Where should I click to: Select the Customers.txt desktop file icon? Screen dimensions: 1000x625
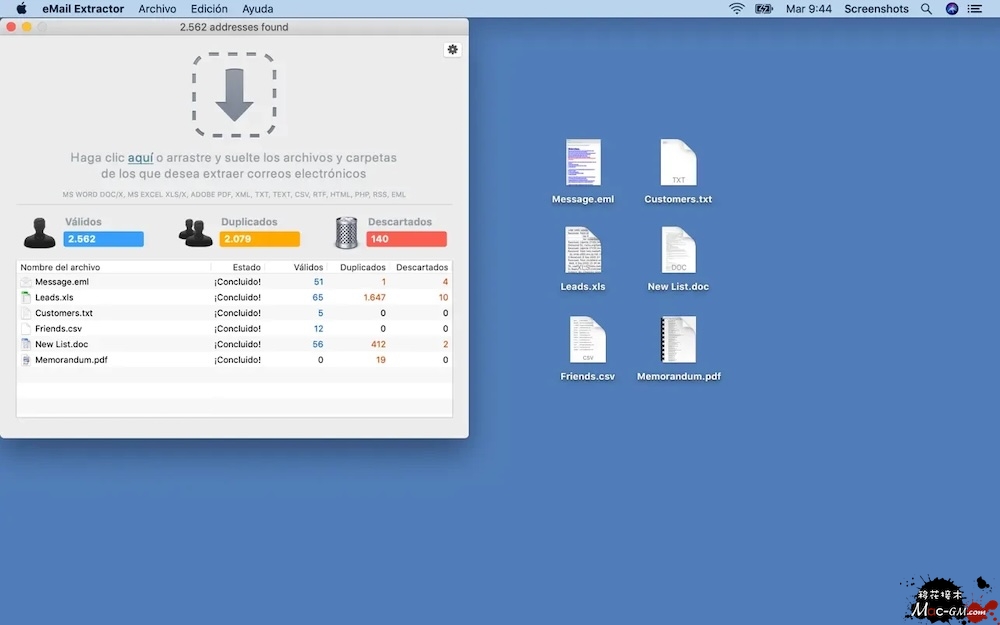(x=678, y=163)
